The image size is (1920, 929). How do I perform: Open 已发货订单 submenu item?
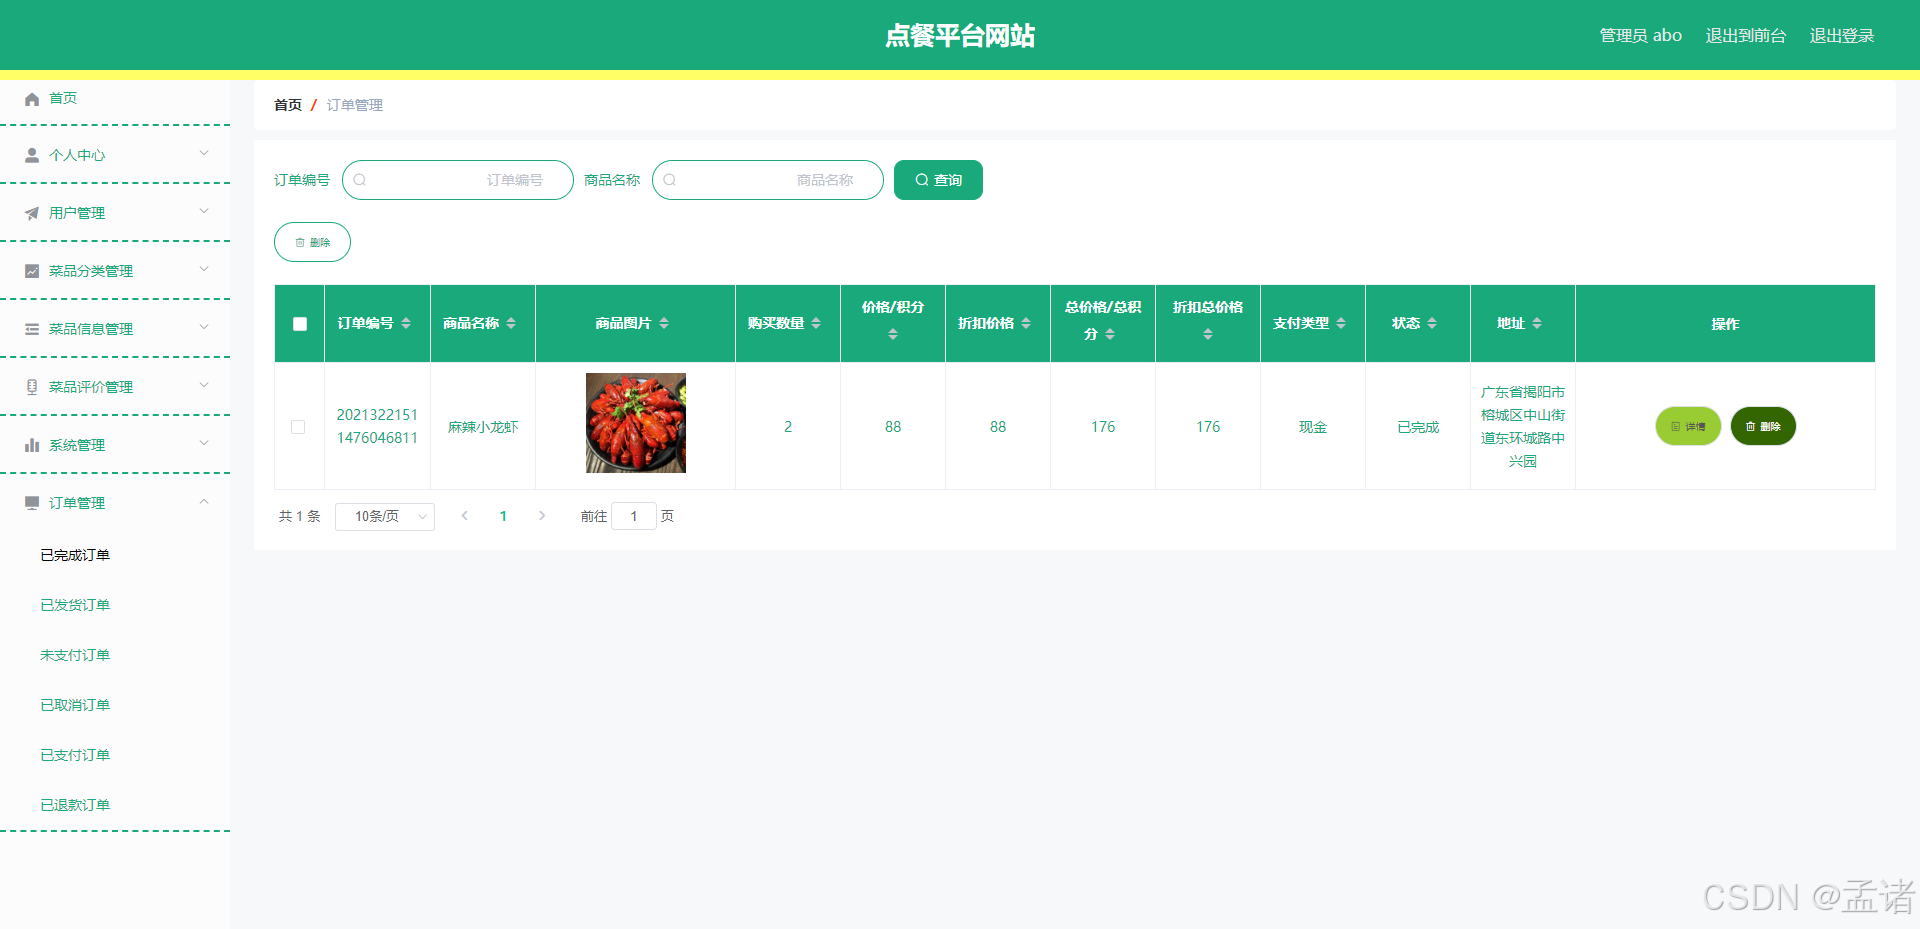[x=75, y=605]
